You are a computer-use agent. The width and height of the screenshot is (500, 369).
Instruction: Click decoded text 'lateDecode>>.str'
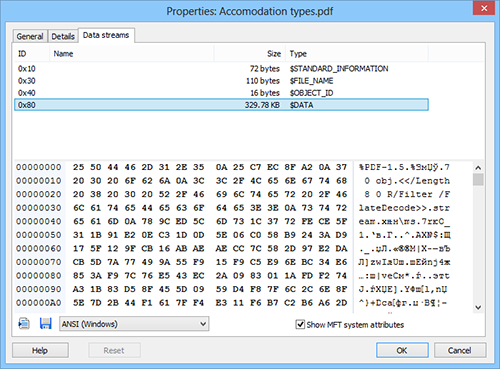click(x=404, y=208)
